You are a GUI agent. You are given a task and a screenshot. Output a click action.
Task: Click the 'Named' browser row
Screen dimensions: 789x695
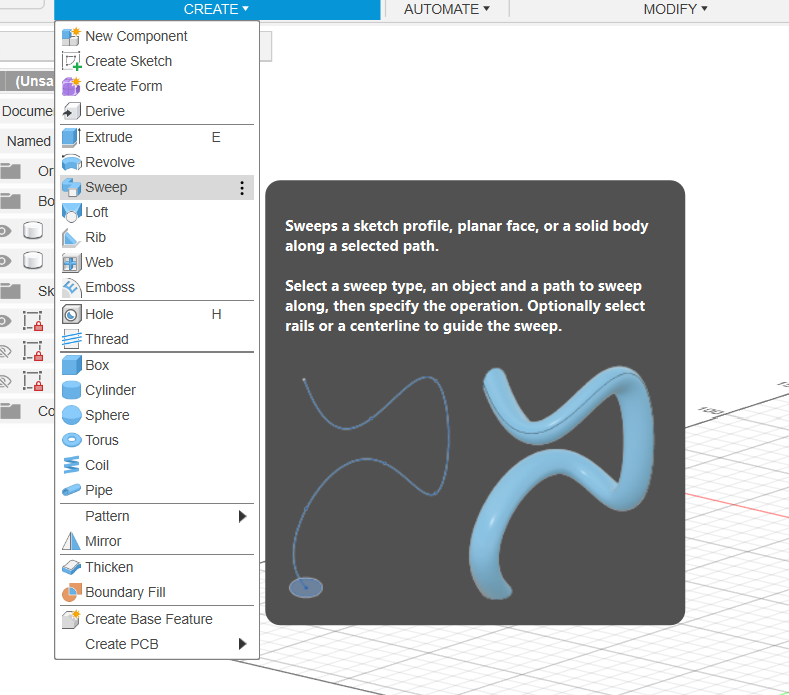[27, 141]
